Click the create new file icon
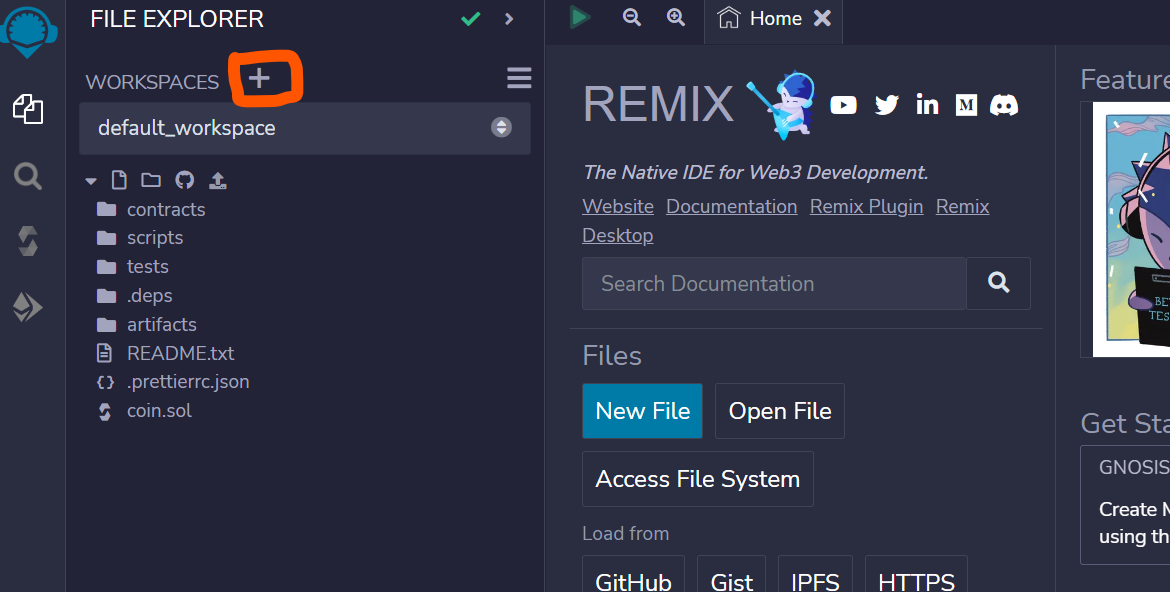 [119, 181]
